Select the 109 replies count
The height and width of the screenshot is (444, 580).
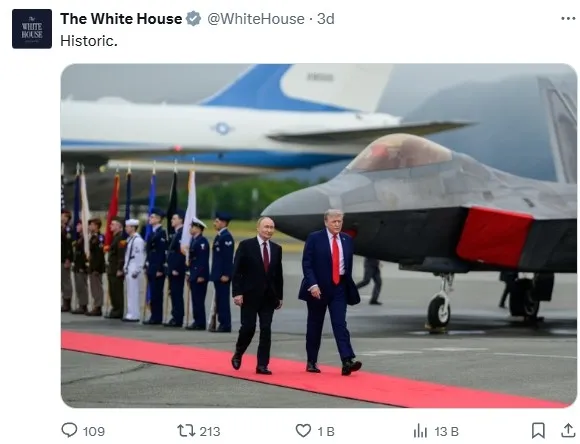(x=94, y=431)
